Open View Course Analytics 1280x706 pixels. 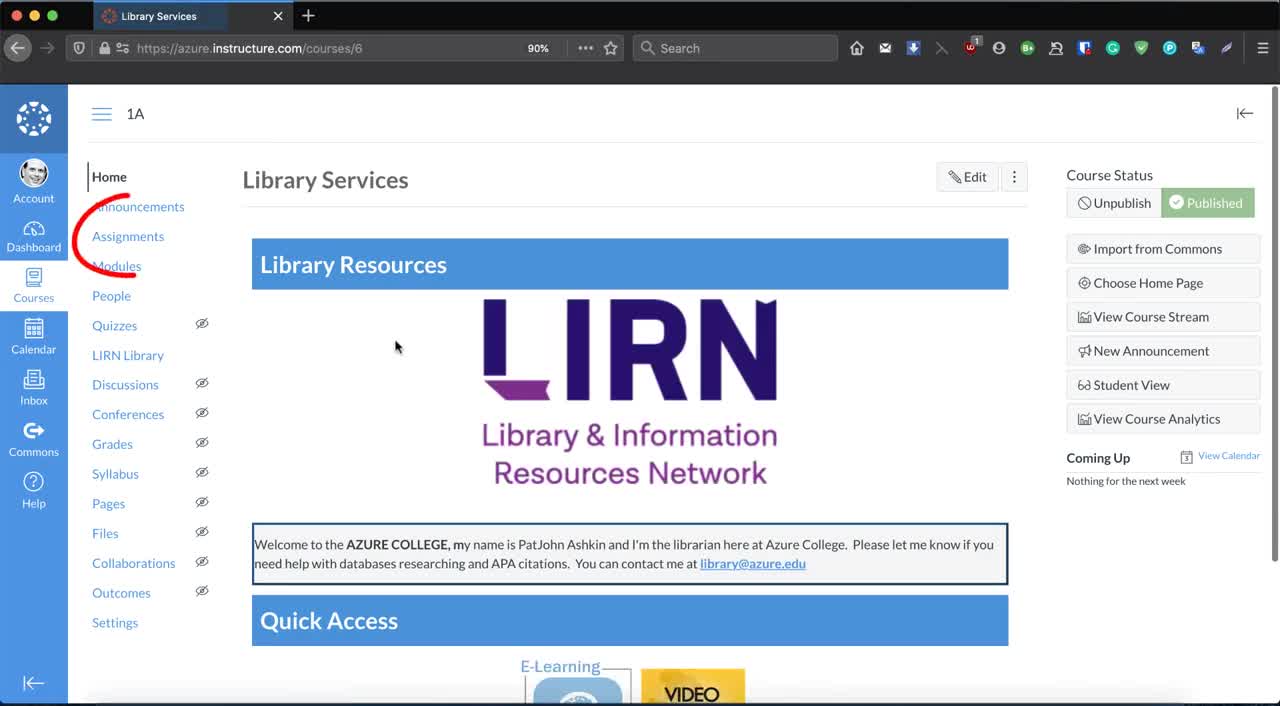pos(1163,419)
